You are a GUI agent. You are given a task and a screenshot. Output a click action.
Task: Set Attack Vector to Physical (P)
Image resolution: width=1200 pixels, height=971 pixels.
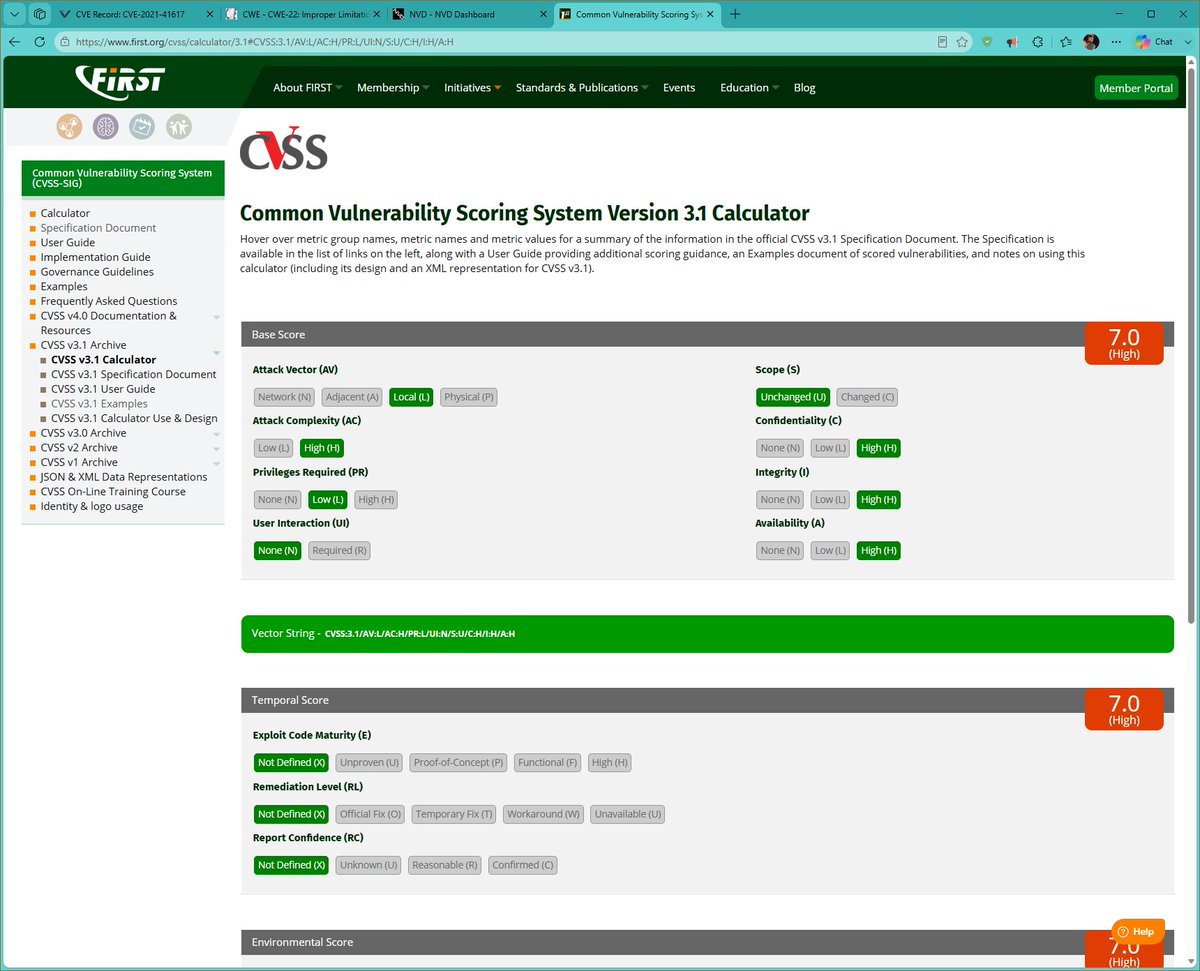(468, 397)
